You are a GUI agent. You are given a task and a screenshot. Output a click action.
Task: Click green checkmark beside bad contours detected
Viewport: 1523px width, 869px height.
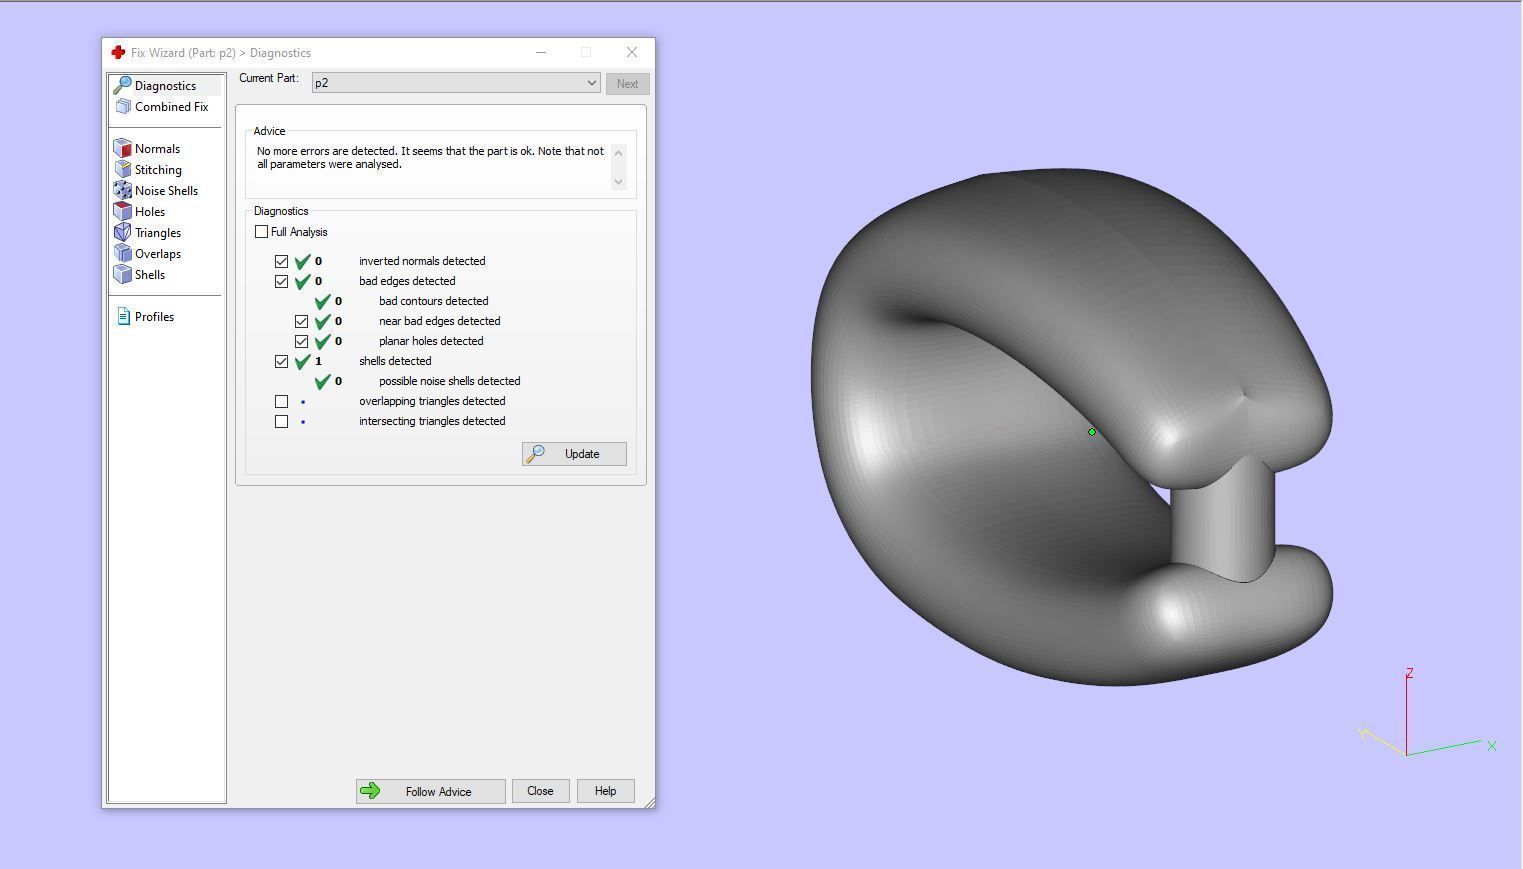pyautogui.click(x=322, y=301)
